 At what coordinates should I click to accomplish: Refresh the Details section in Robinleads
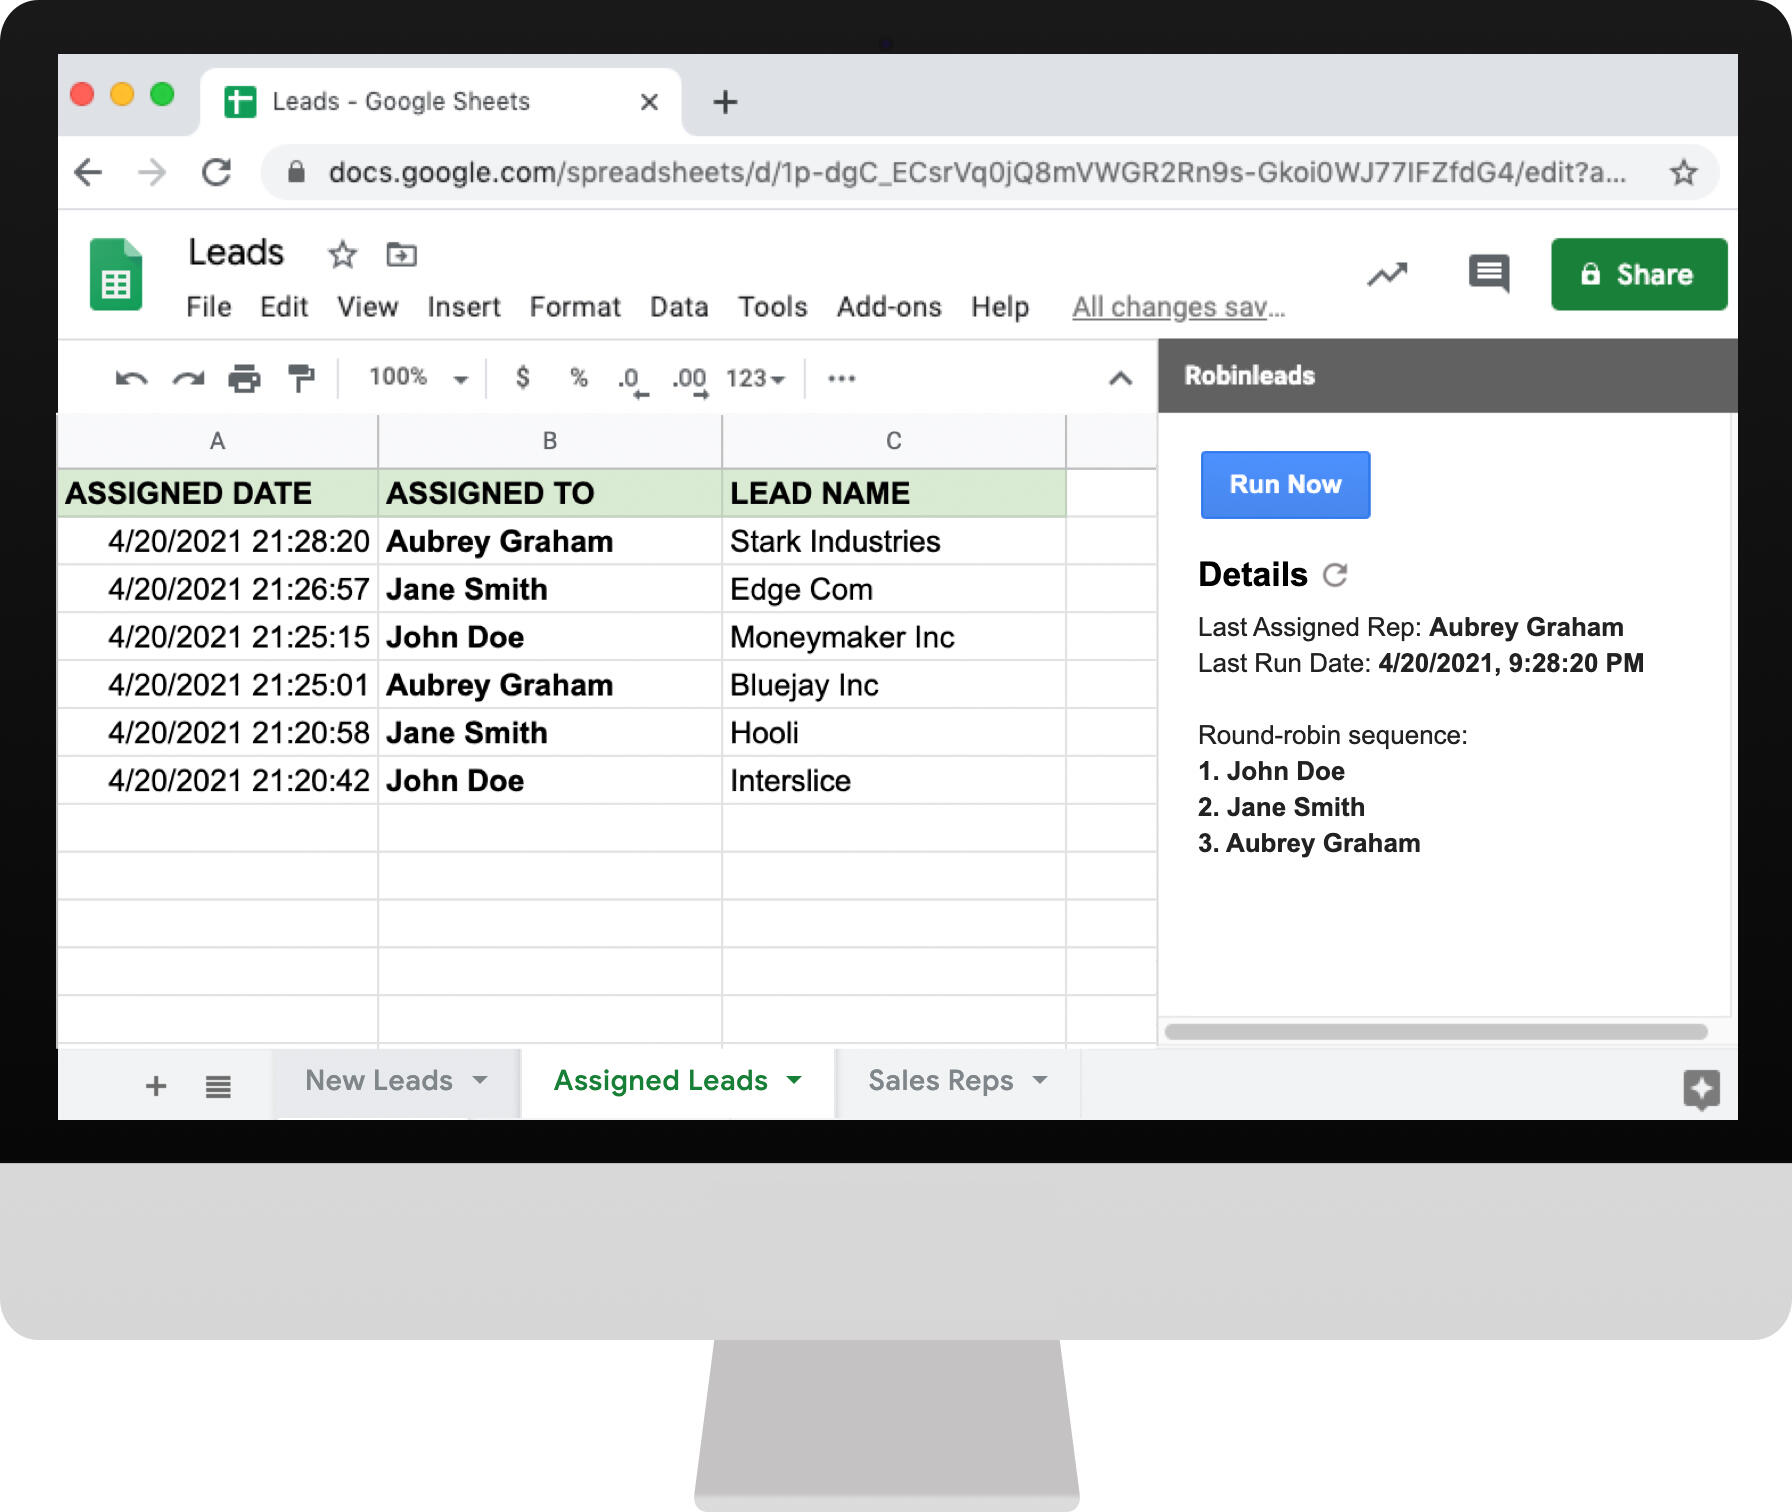tap(1335, 575)
